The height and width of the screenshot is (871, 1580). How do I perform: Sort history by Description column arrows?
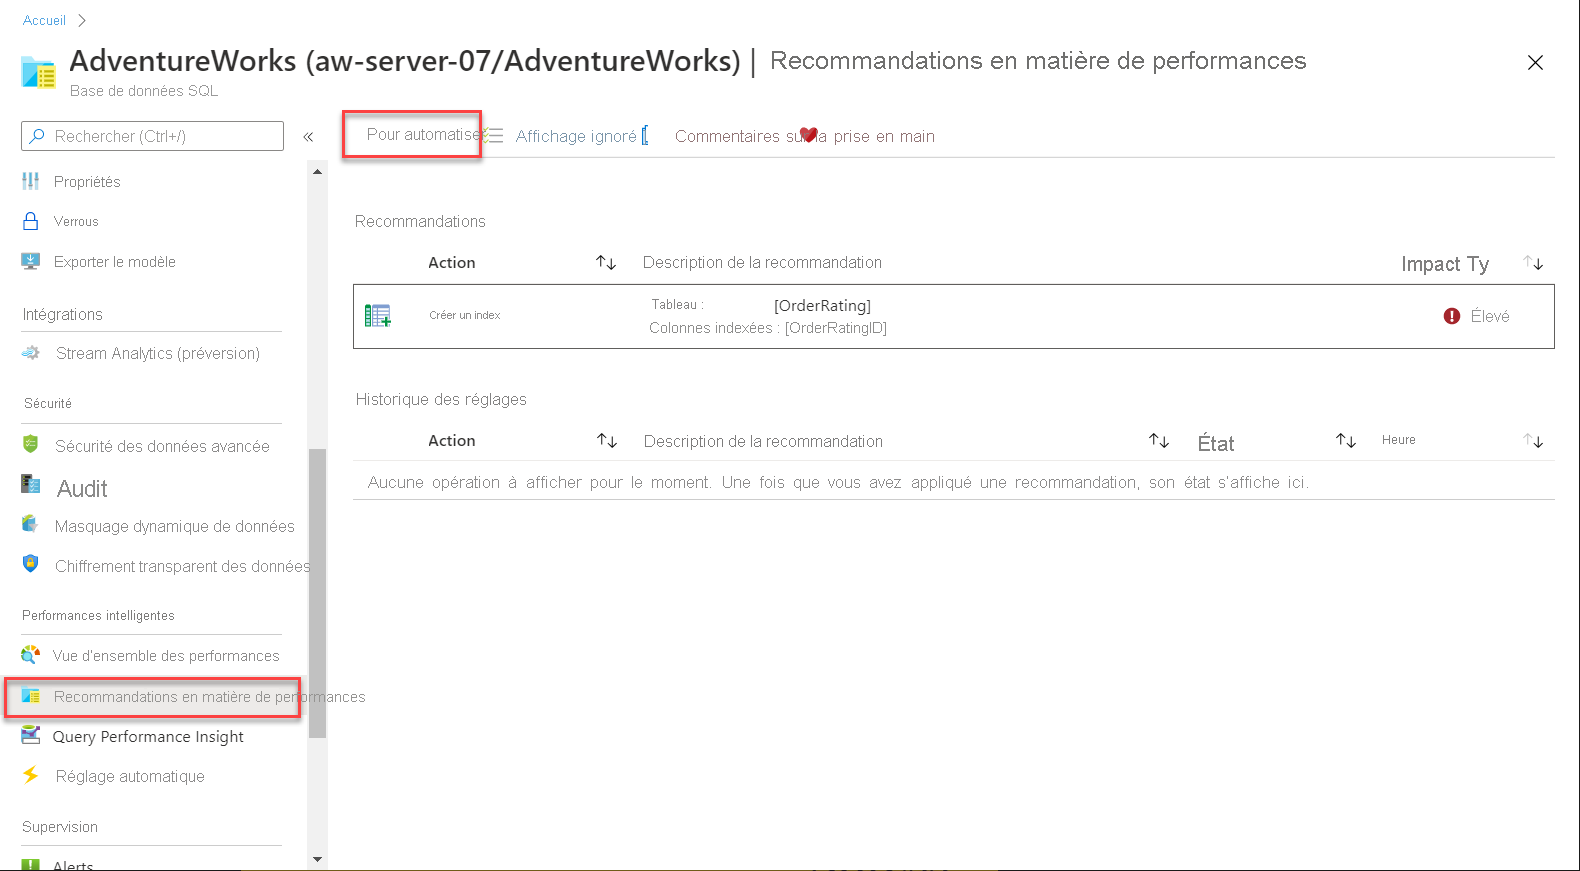[1159, 440]
